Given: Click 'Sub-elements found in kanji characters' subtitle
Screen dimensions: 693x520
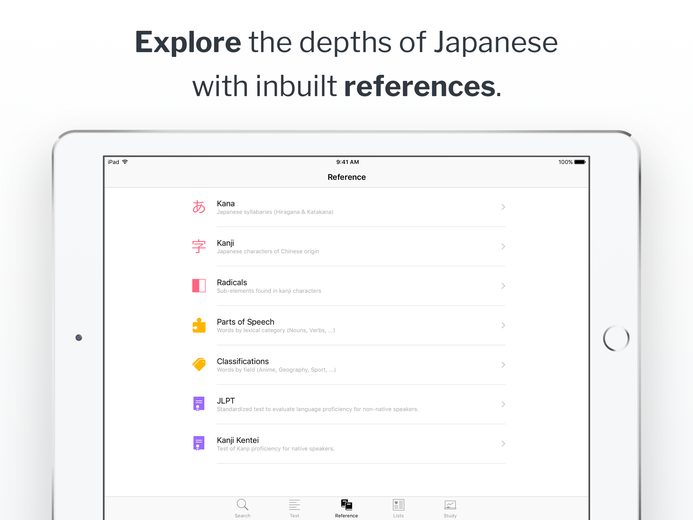Looking at the screenshot, I should pyautogui.click(x=269, y=291).
